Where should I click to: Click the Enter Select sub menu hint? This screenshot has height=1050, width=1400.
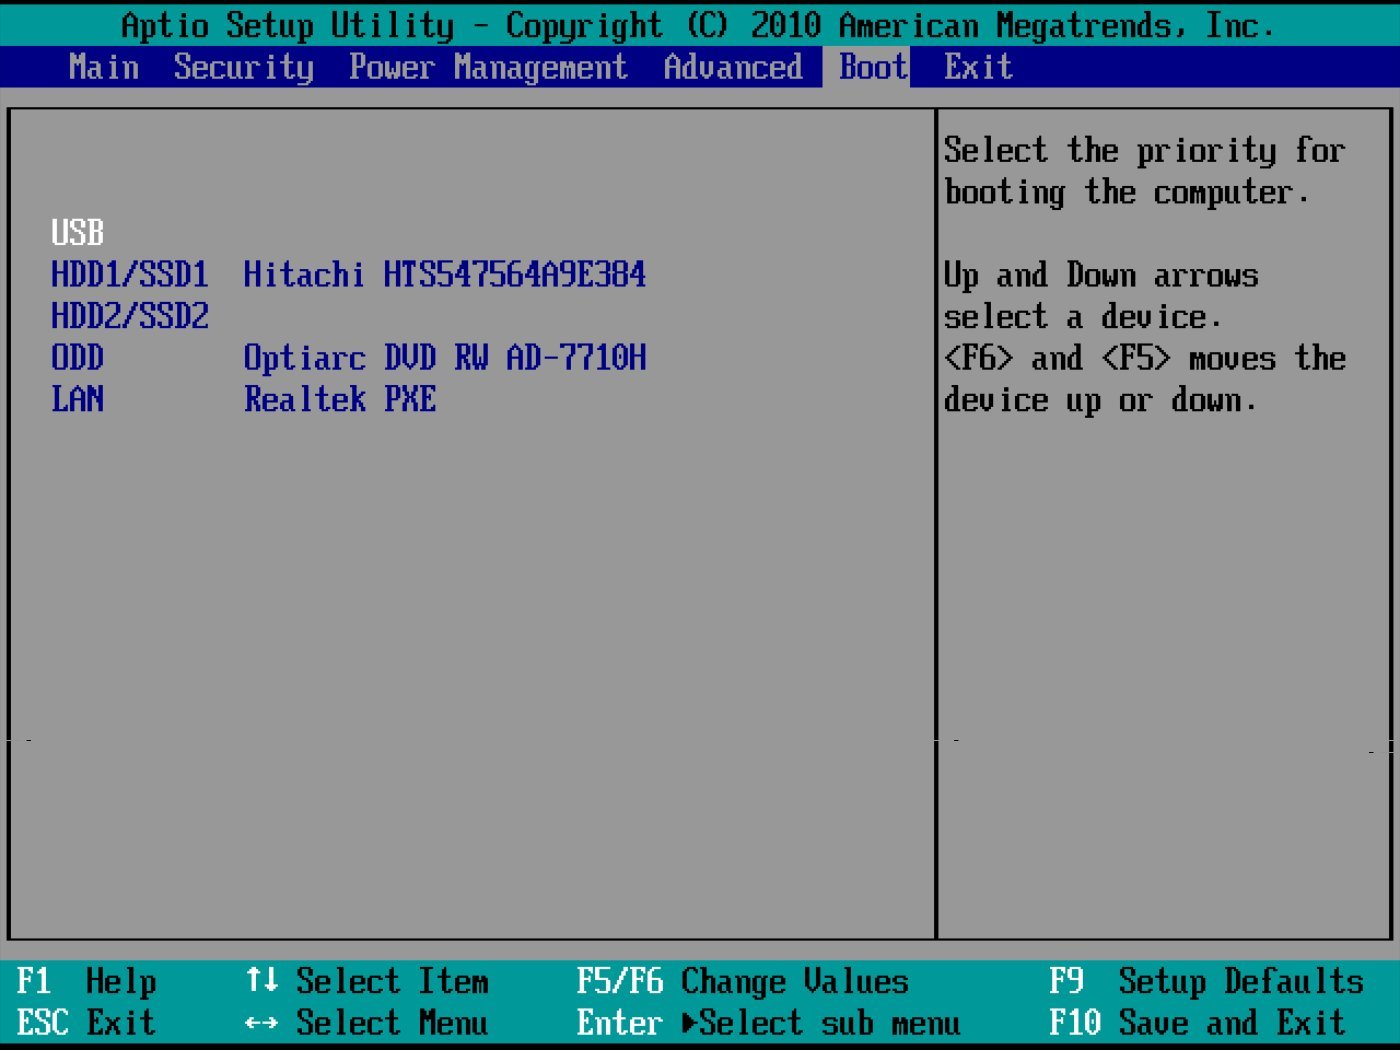tap(768, 1023)
